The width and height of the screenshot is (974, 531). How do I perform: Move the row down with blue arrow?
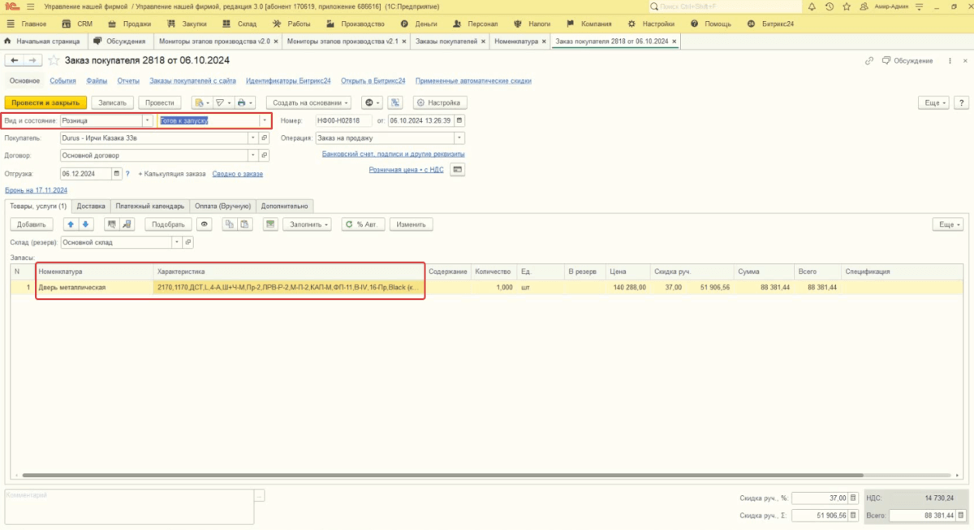[86, 224]
